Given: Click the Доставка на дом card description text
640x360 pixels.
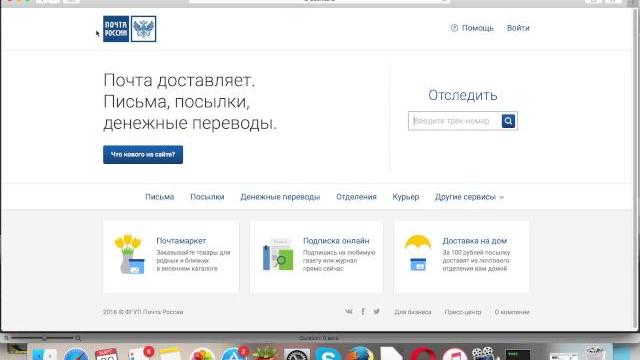Looking at the screenshot, I should click(x=476, y=260).
